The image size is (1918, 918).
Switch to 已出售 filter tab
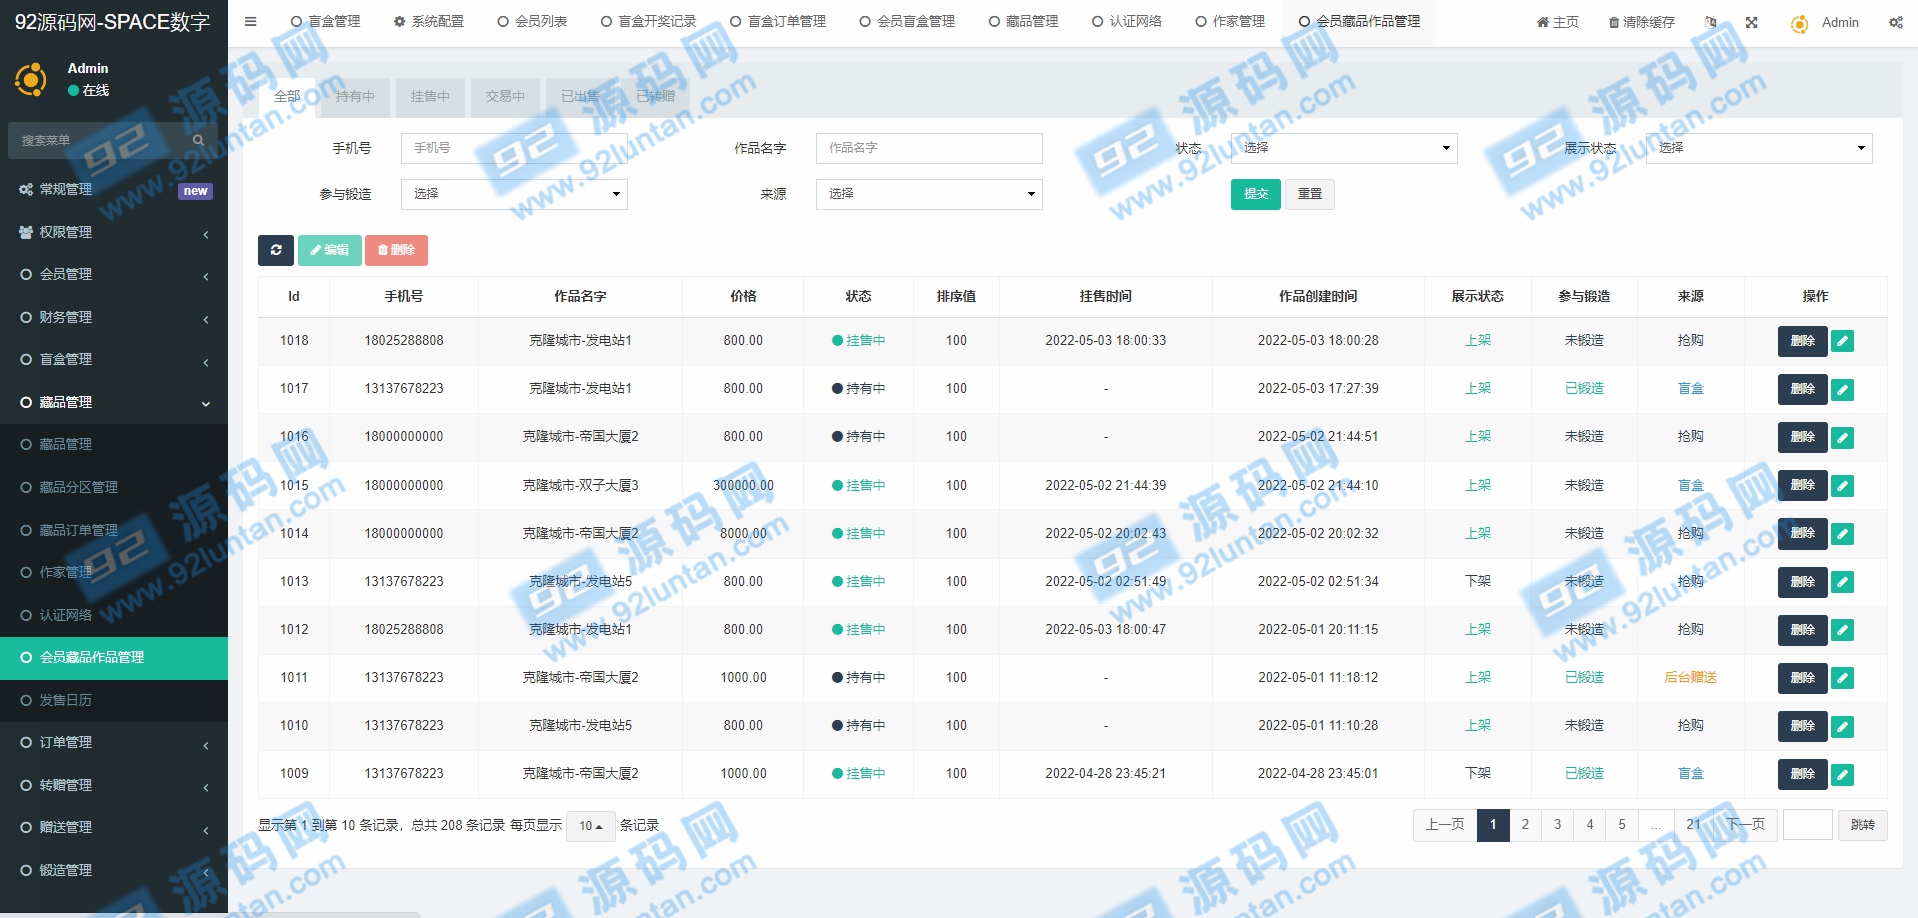[580, 96]
